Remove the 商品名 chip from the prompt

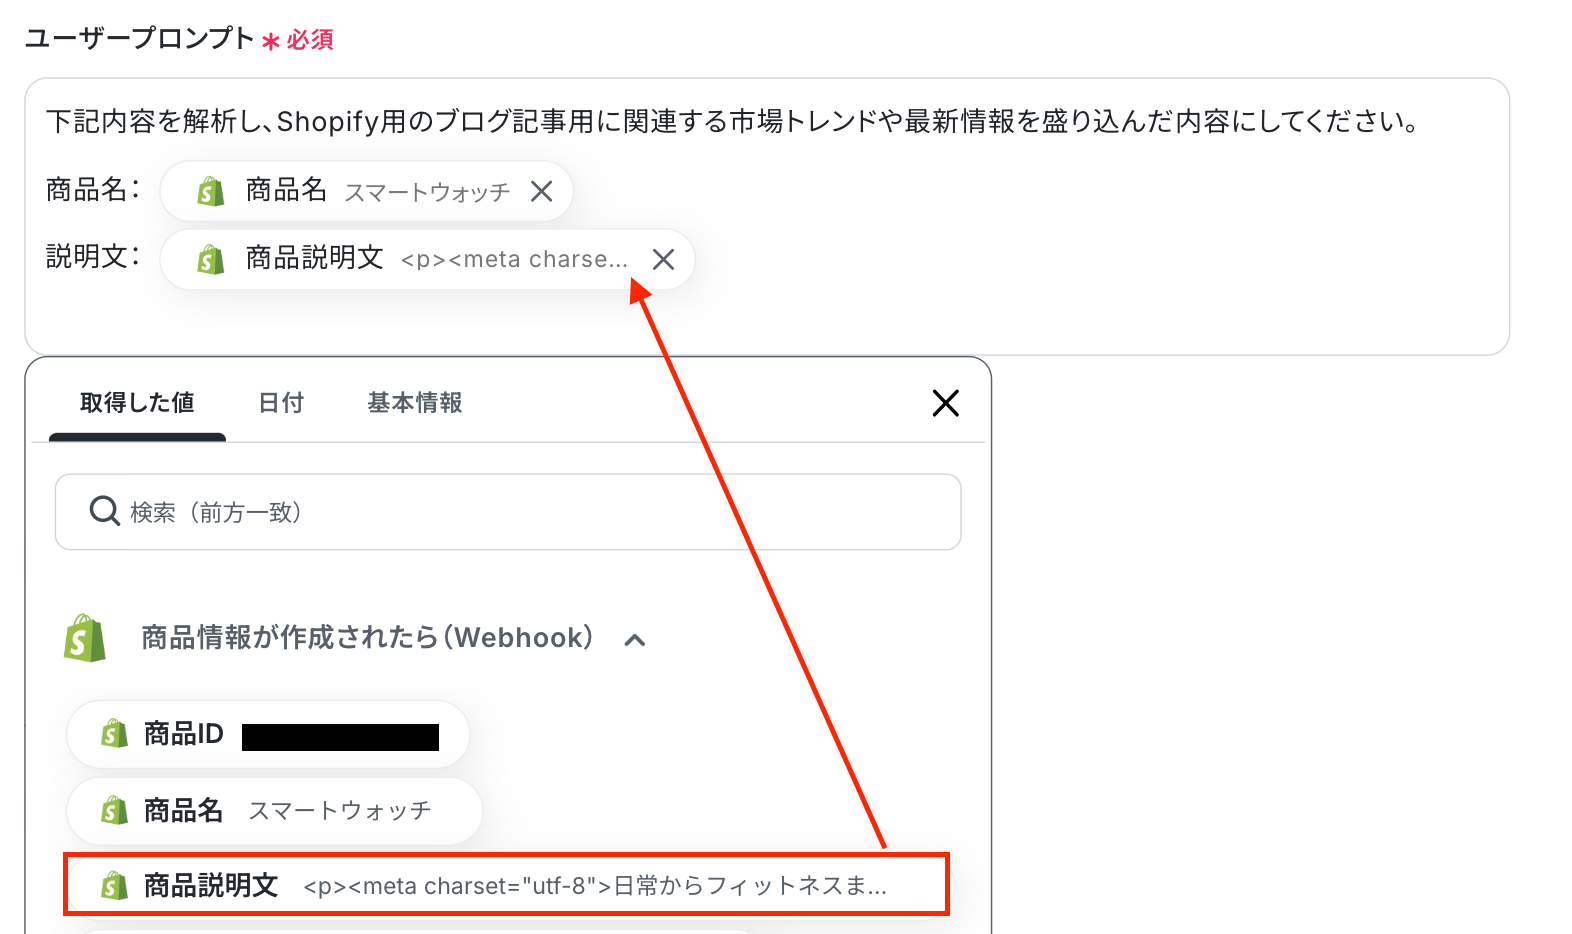point(541,191)
